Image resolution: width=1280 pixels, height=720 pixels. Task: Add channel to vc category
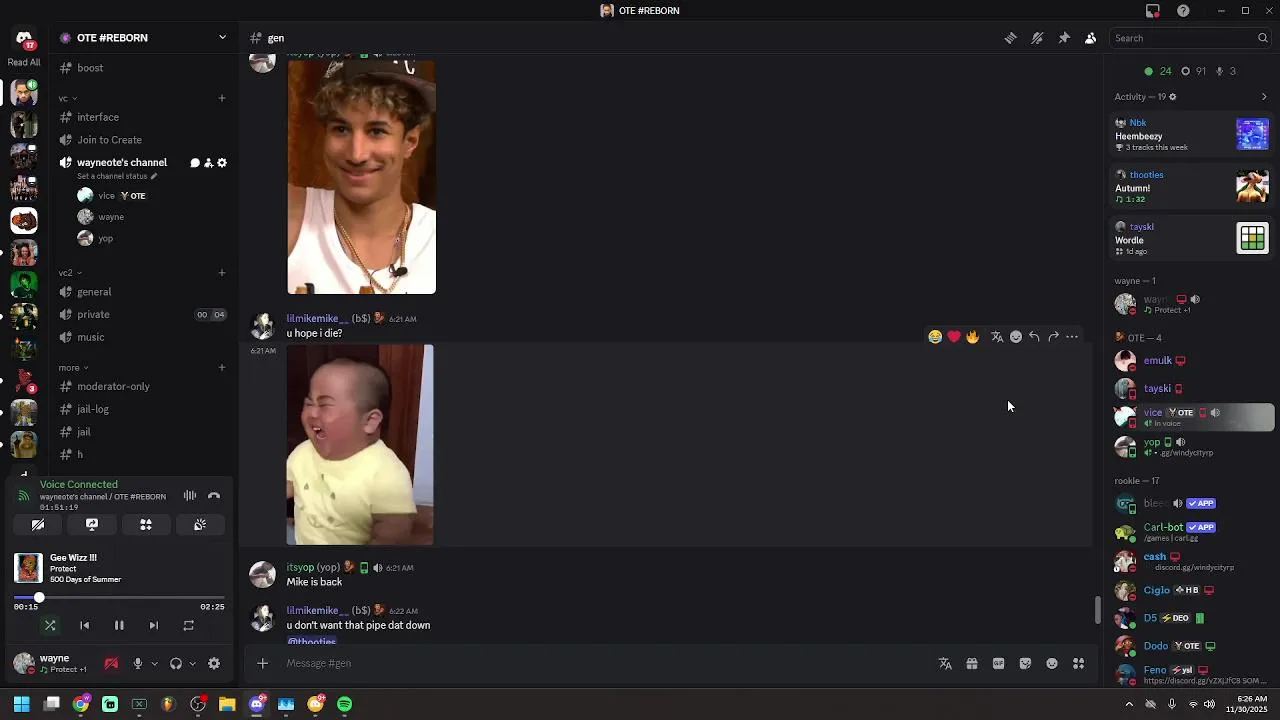pos(222,98)
